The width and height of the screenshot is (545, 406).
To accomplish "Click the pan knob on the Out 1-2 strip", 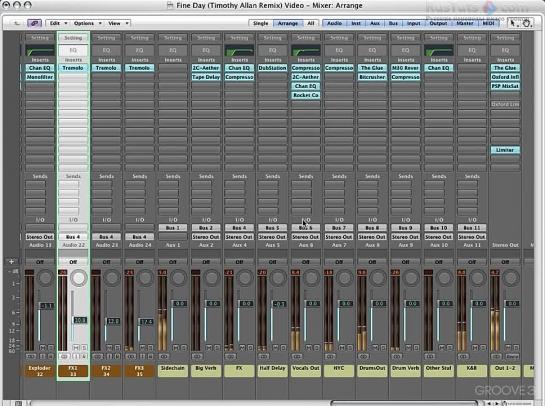I will (511, 278).
